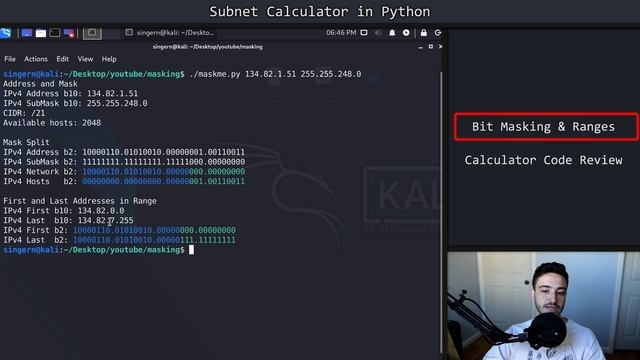Viewport: 640px width, 360px height.
Task: Click the "Bit Masking & Ranges" chapter label
Action: 543,127
